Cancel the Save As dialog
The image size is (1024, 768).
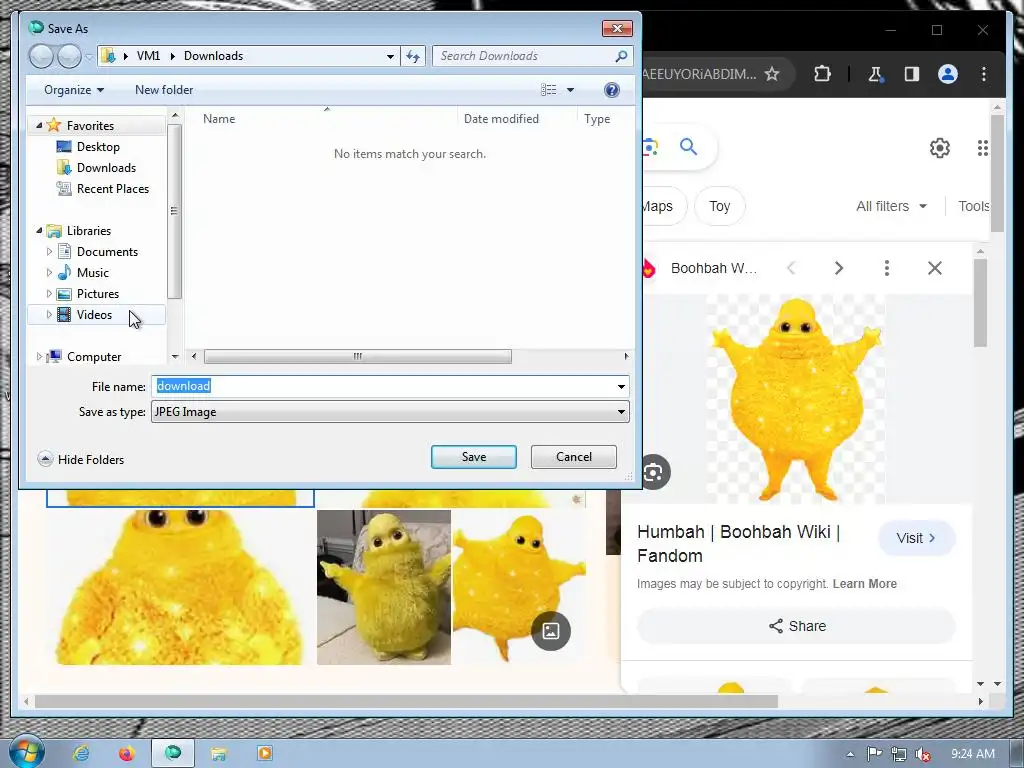click(x=573, y=457)
